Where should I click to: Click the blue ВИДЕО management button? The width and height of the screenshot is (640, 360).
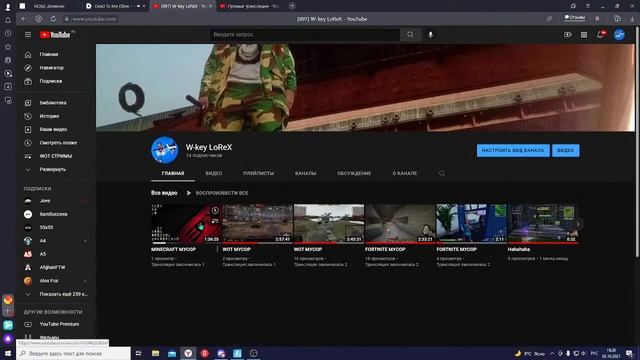click(x=566, y=150)
